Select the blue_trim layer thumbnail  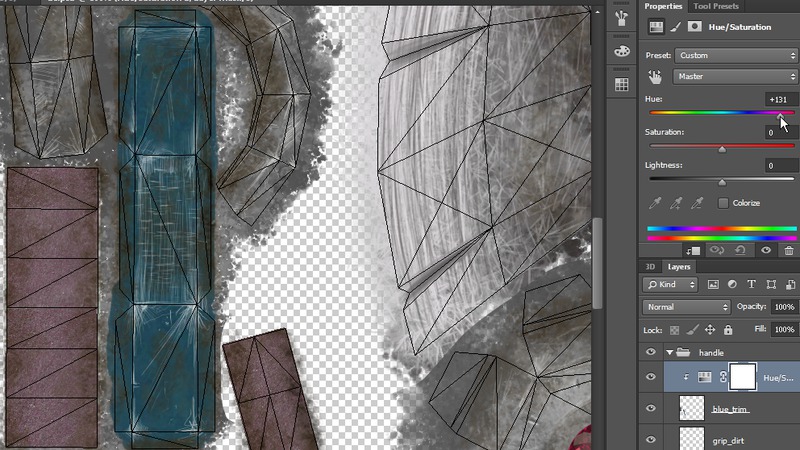click(x=692, y=408)
